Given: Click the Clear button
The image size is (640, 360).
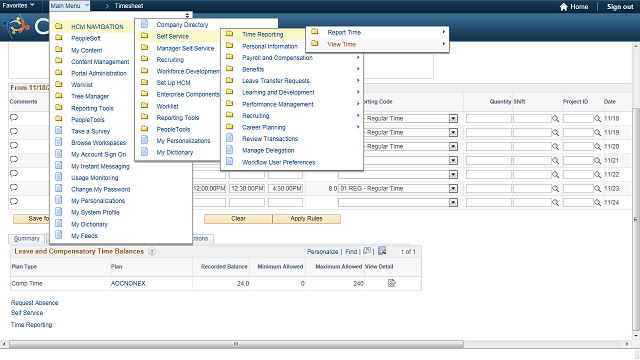Looking at the screenshot, I should [x=238, y=219].
